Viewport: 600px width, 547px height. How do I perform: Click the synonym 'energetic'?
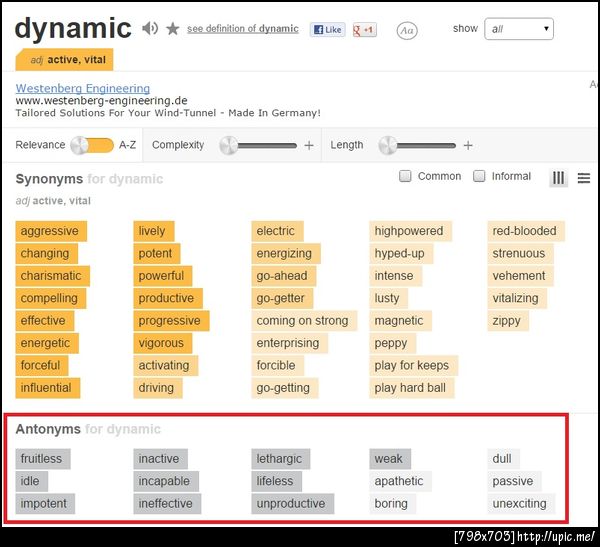(x=47, y=343)
